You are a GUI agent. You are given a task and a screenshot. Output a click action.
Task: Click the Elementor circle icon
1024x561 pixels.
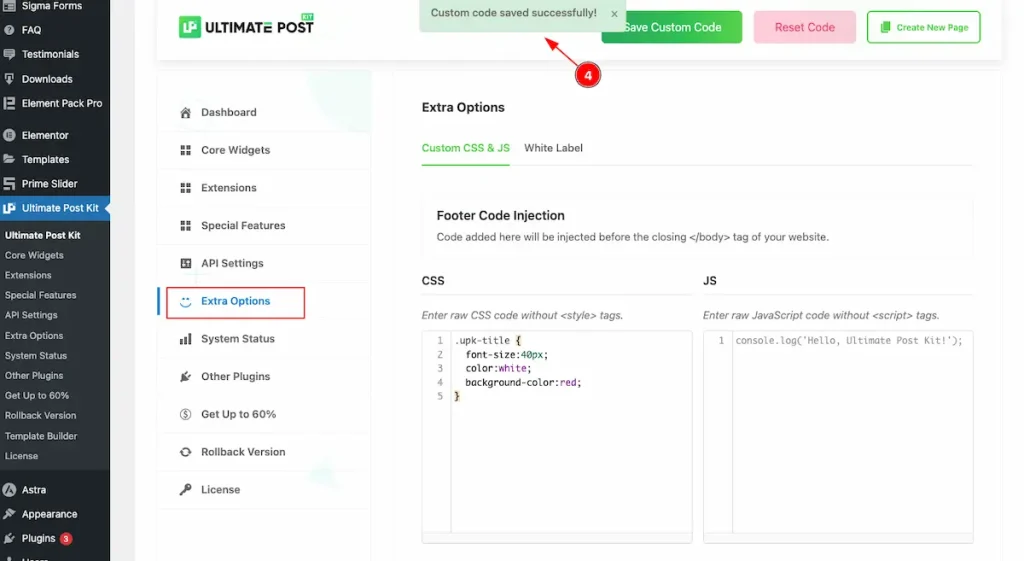(x=9, y=135)
